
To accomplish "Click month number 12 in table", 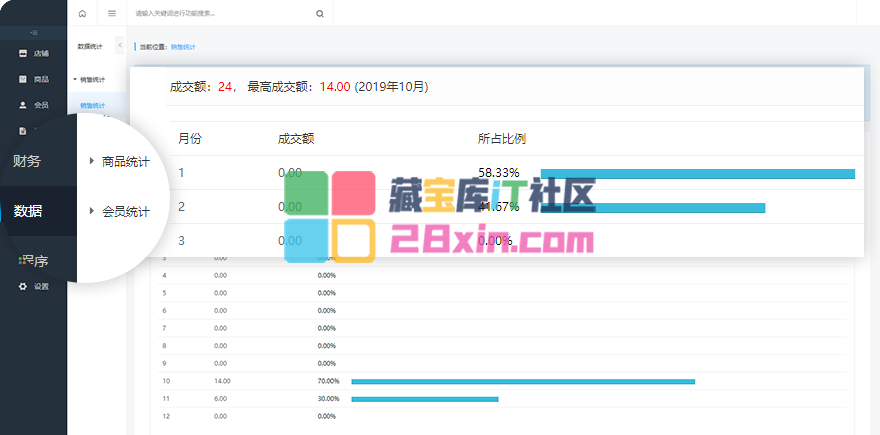I will pyautogui.click(x=166, y=416).
